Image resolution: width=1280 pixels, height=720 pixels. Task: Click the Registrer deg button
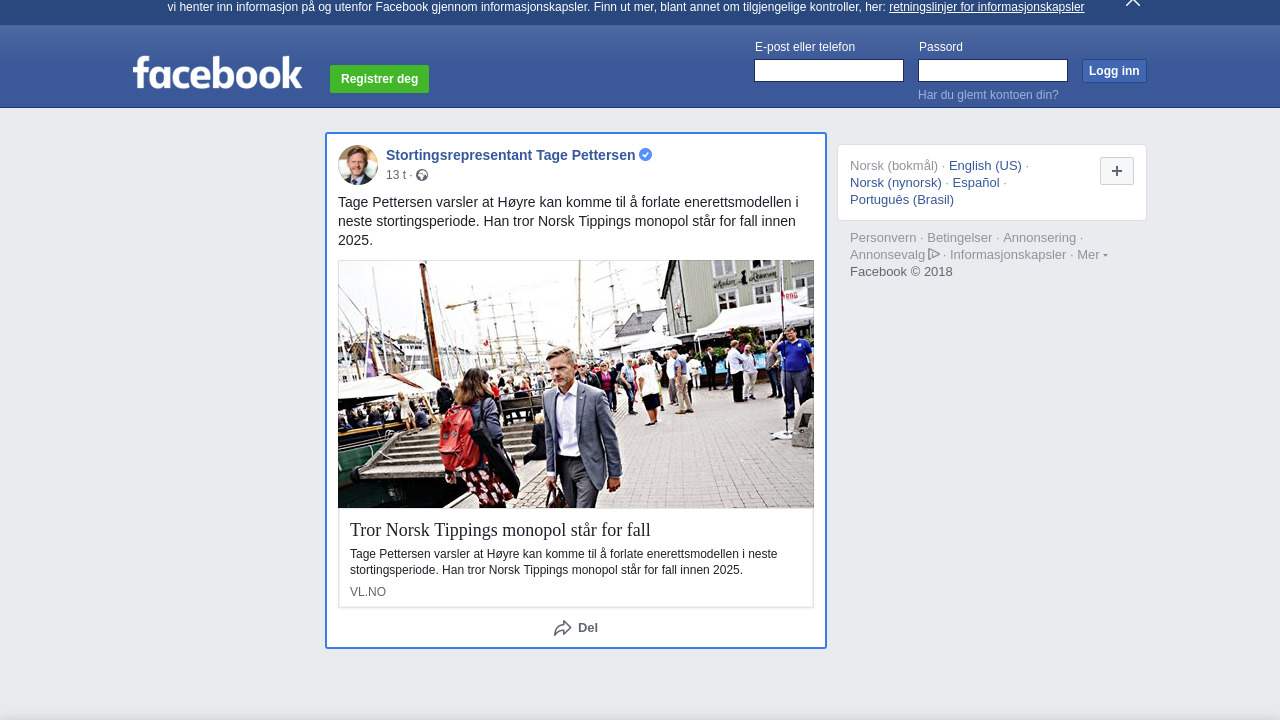tap(379, 79)
